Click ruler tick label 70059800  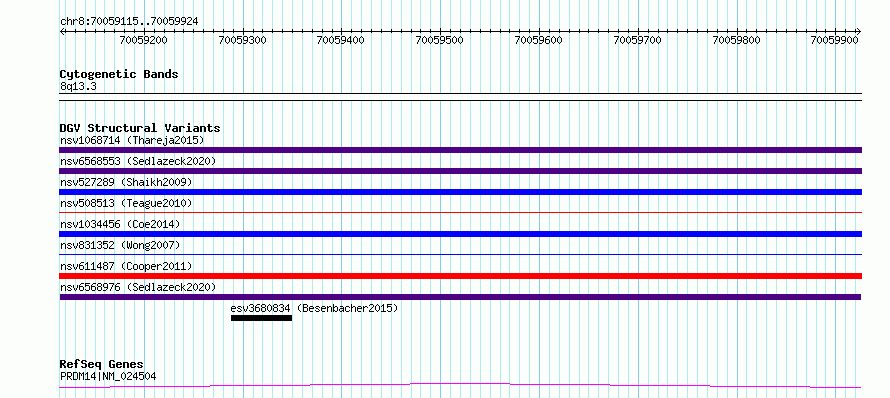737,40
